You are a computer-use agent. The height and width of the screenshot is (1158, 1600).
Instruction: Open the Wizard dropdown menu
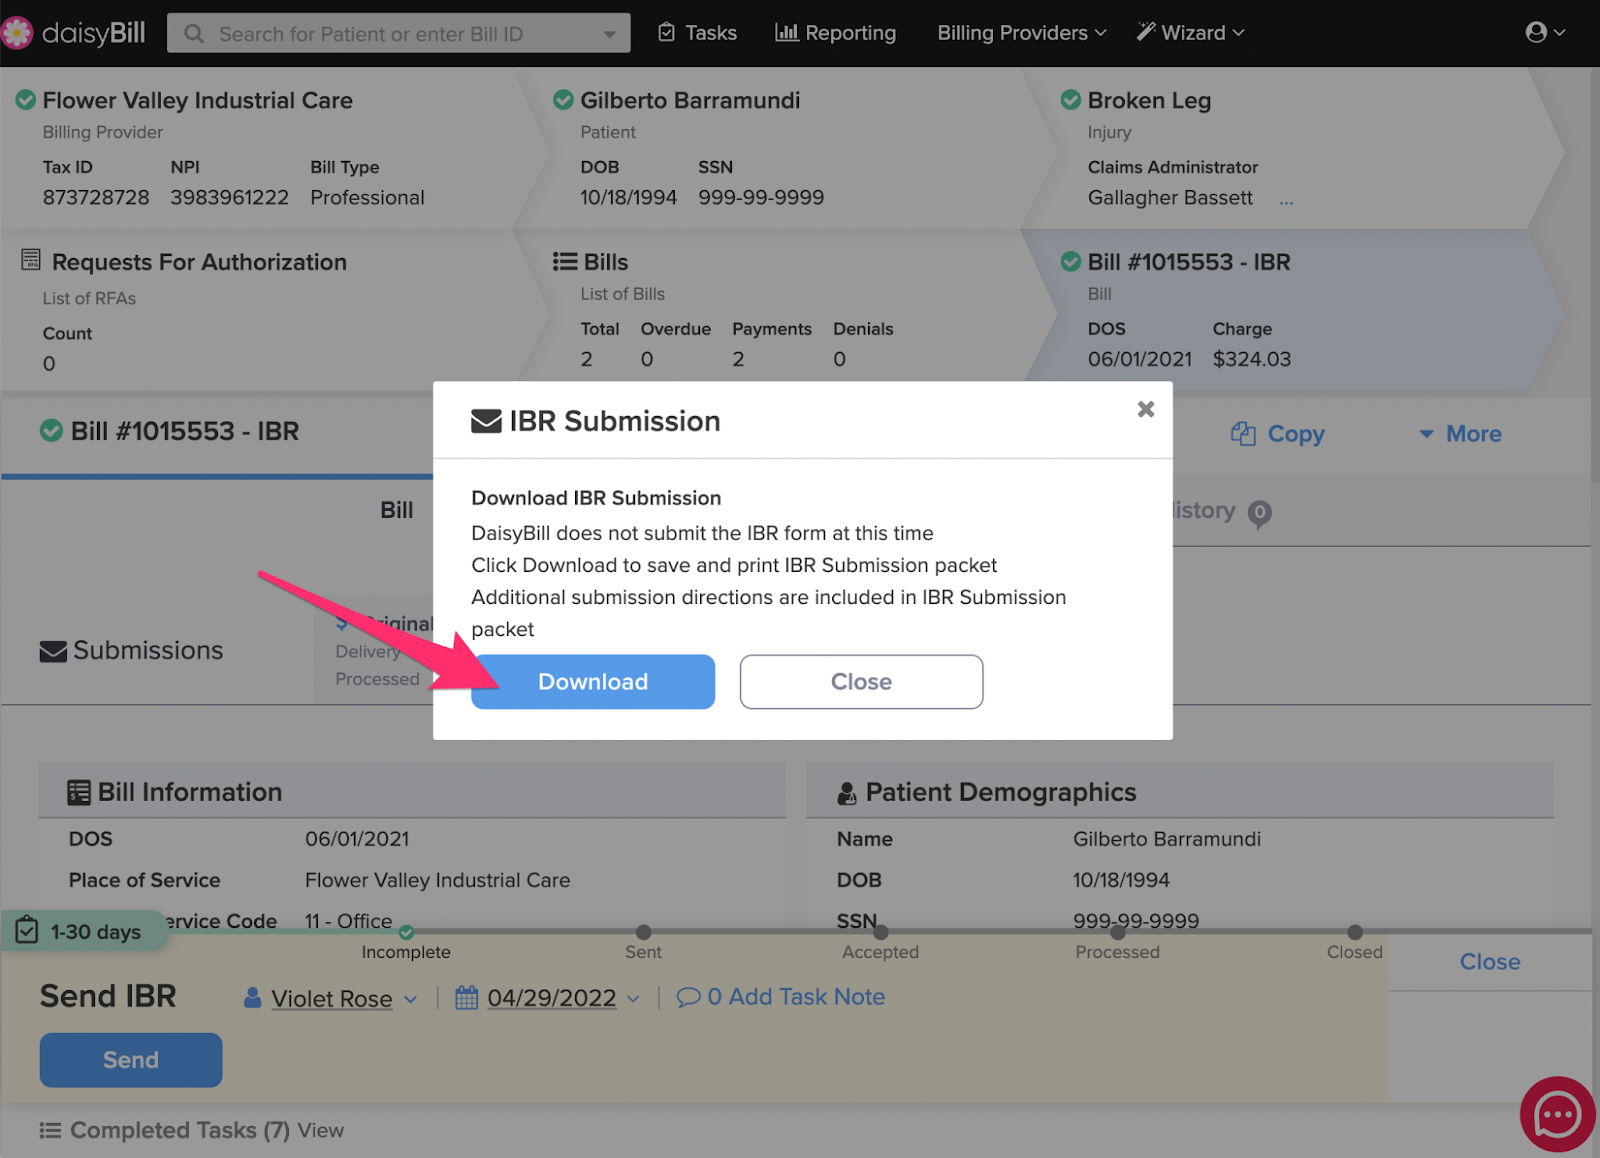[1191, 33]
